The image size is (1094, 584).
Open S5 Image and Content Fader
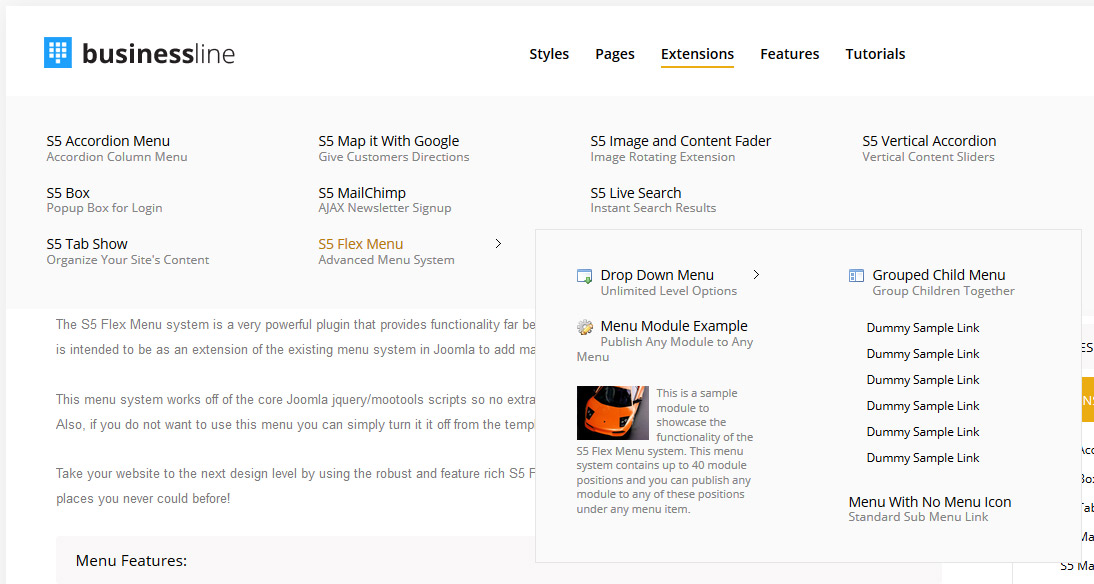pos(680,141)
